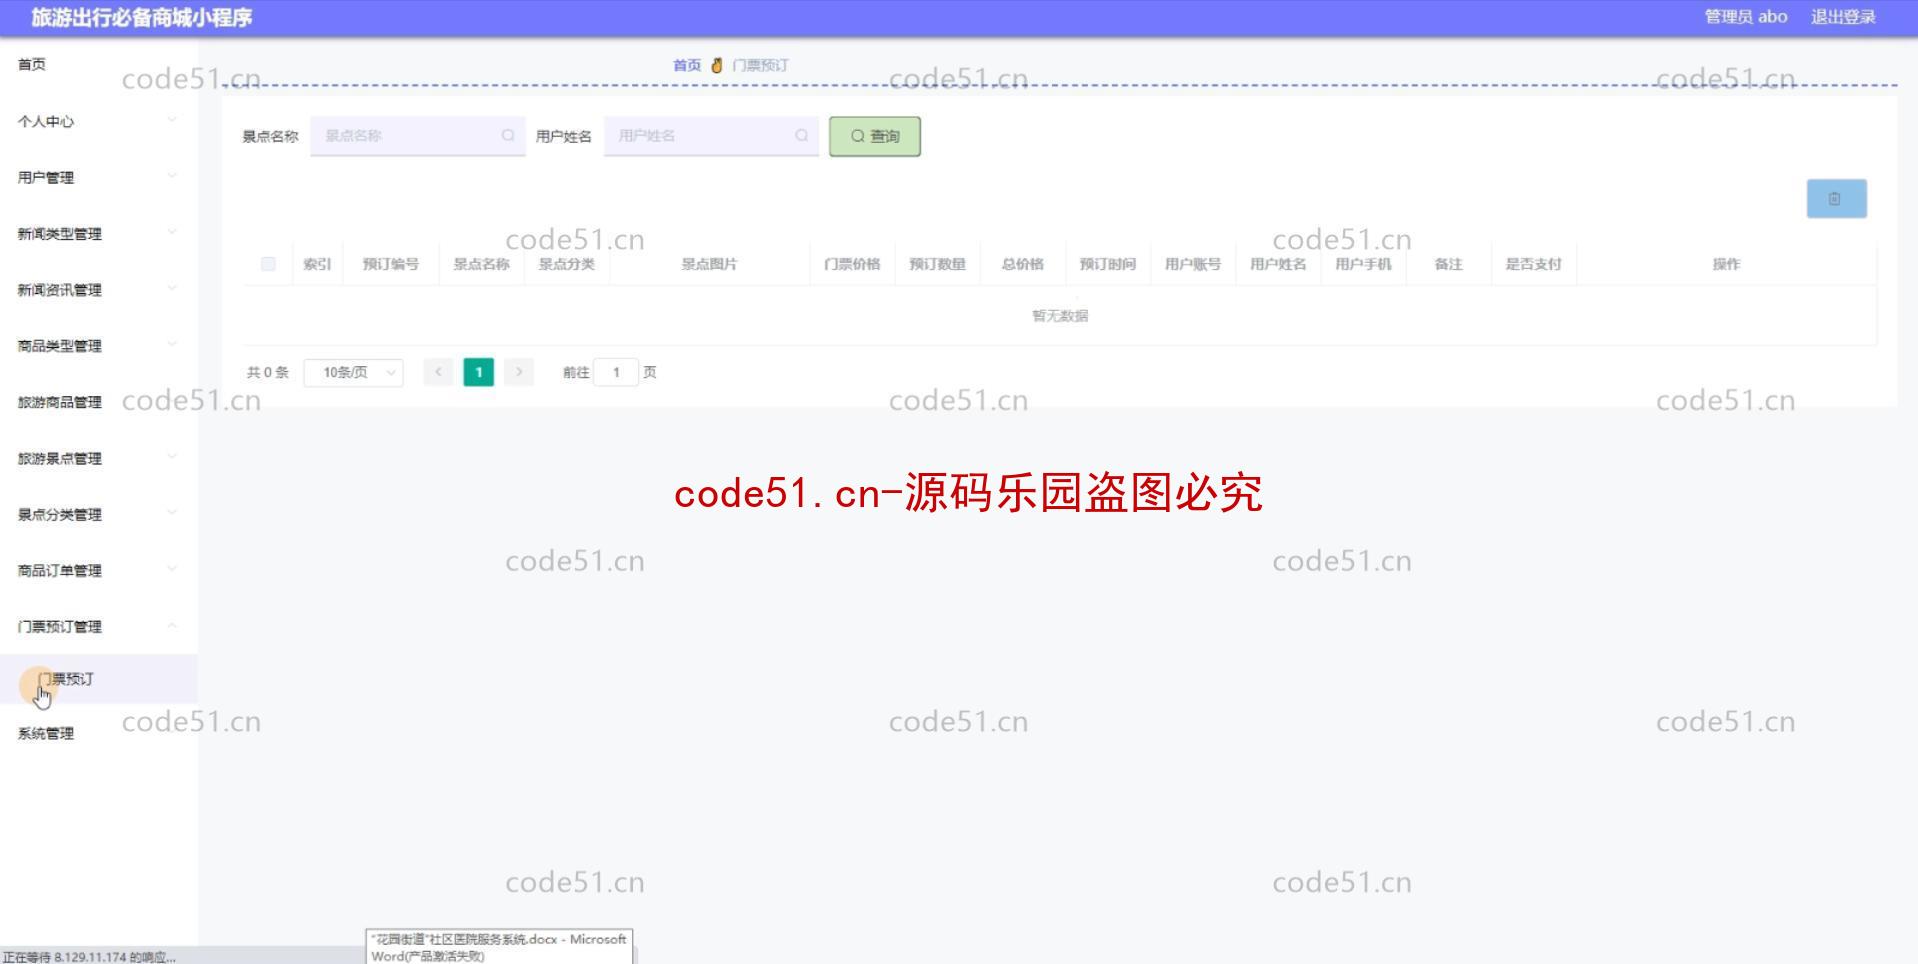Click the 景点名称 search input
The height and width of the screenshot is (964, 1918).
417,136
